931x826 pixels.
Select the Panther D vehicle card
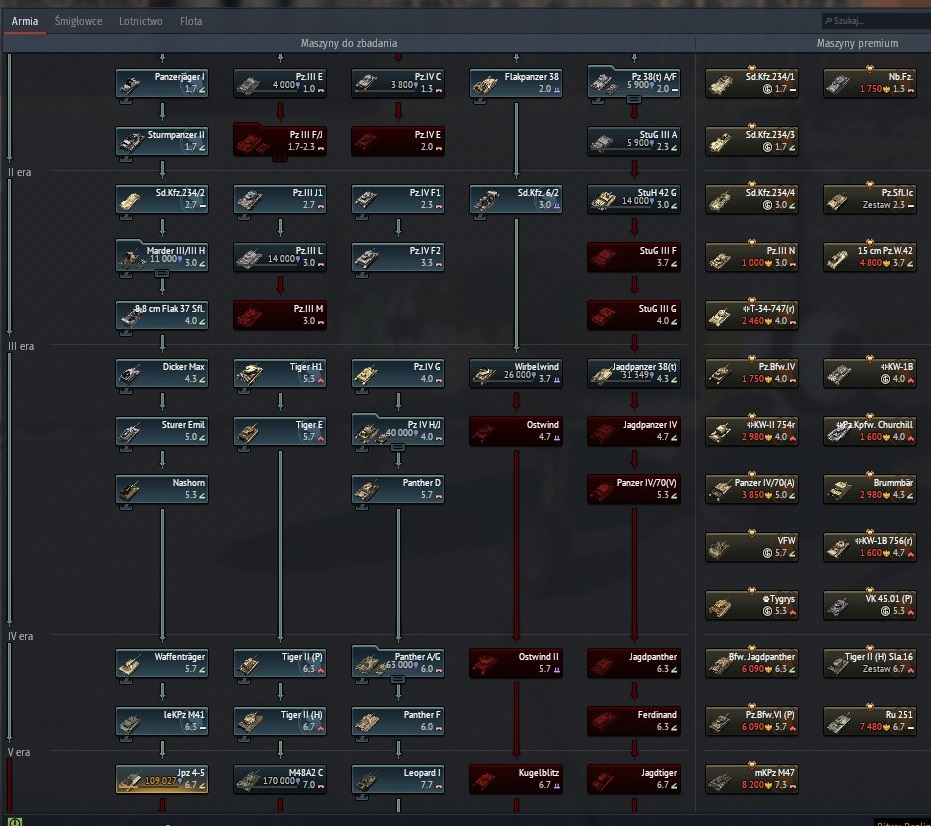tap(398, 489)
